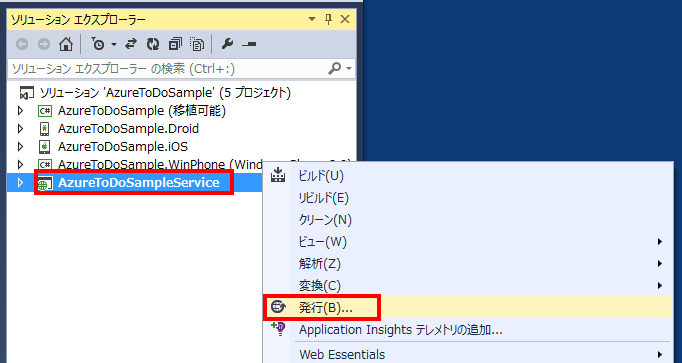
Task: Select AzureToDoSample.iOS project
Action: 123,147
